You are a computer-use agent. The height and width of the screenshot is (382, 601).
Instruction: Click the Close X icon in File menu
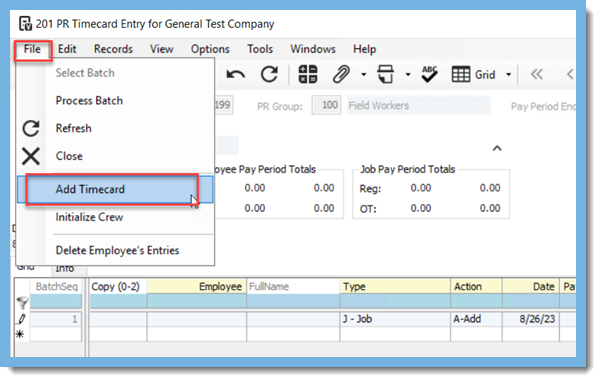(31, 156)
